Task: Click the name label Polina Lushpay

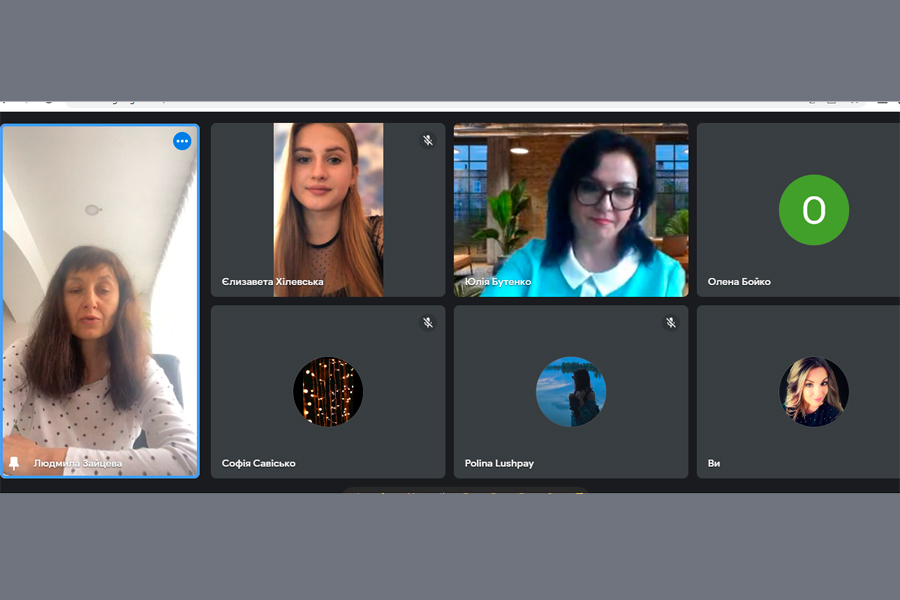Action: coord(499,463)
